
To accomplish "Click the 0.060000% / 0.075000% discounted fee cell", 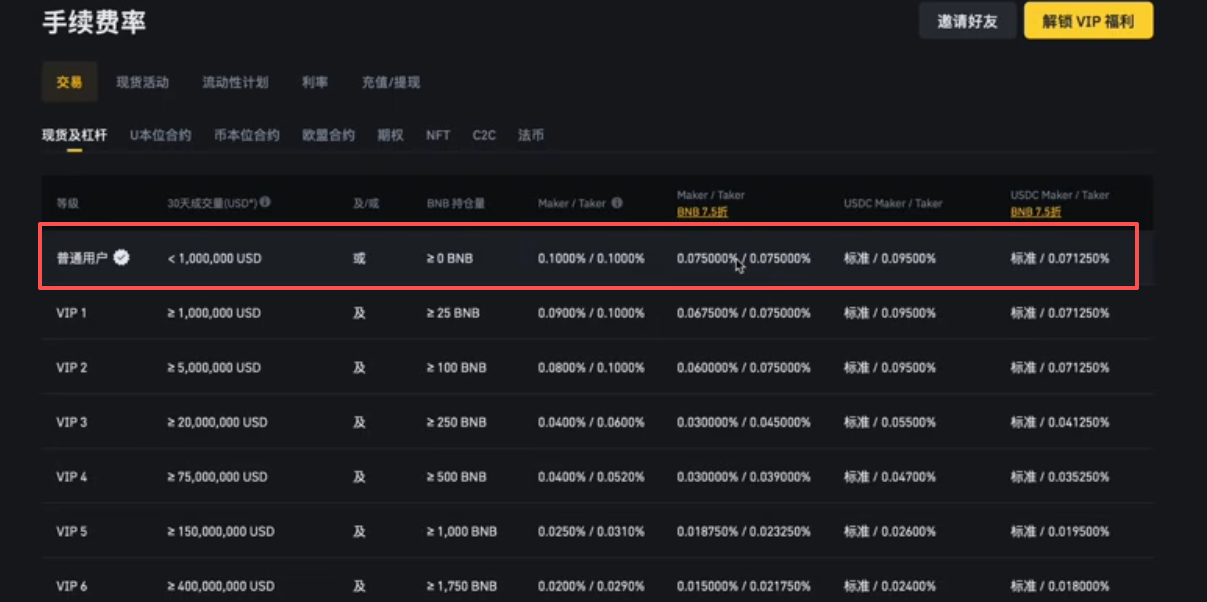I will (743, 368).
